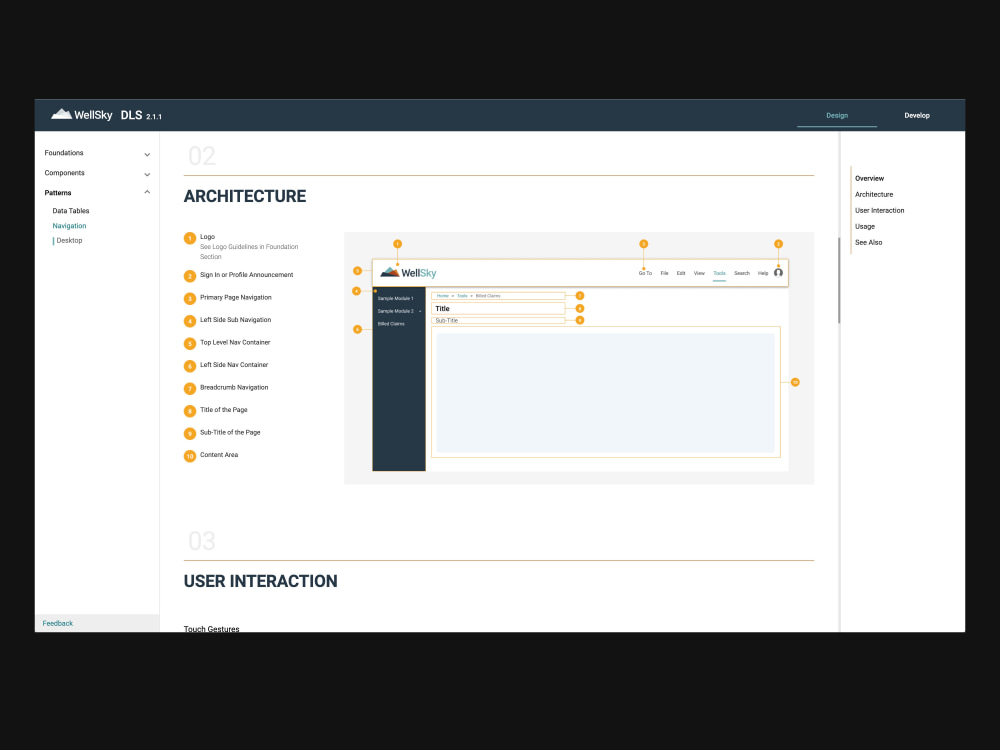Click the profile avatar icon in the diagram
This screenshot has height=750, width=1000.
[778, 273]
